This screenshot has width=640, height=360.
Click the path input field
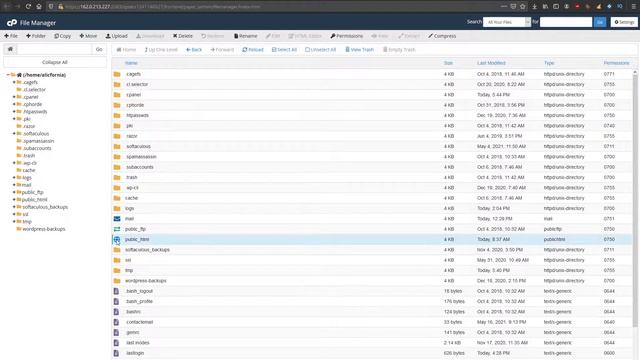[x=54, y=49]
